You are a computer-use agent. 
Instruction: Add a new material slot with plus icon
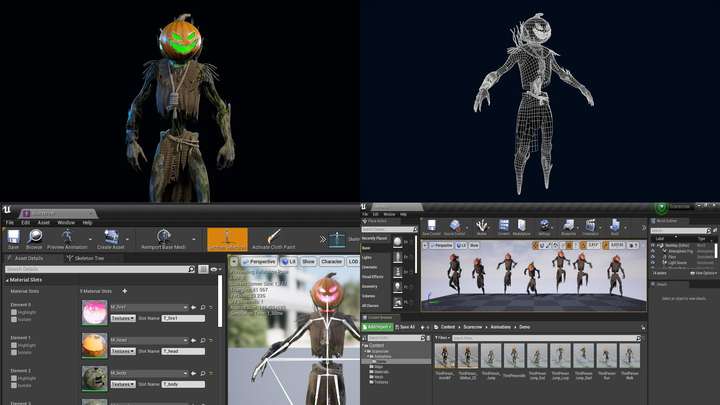(124, 291)
